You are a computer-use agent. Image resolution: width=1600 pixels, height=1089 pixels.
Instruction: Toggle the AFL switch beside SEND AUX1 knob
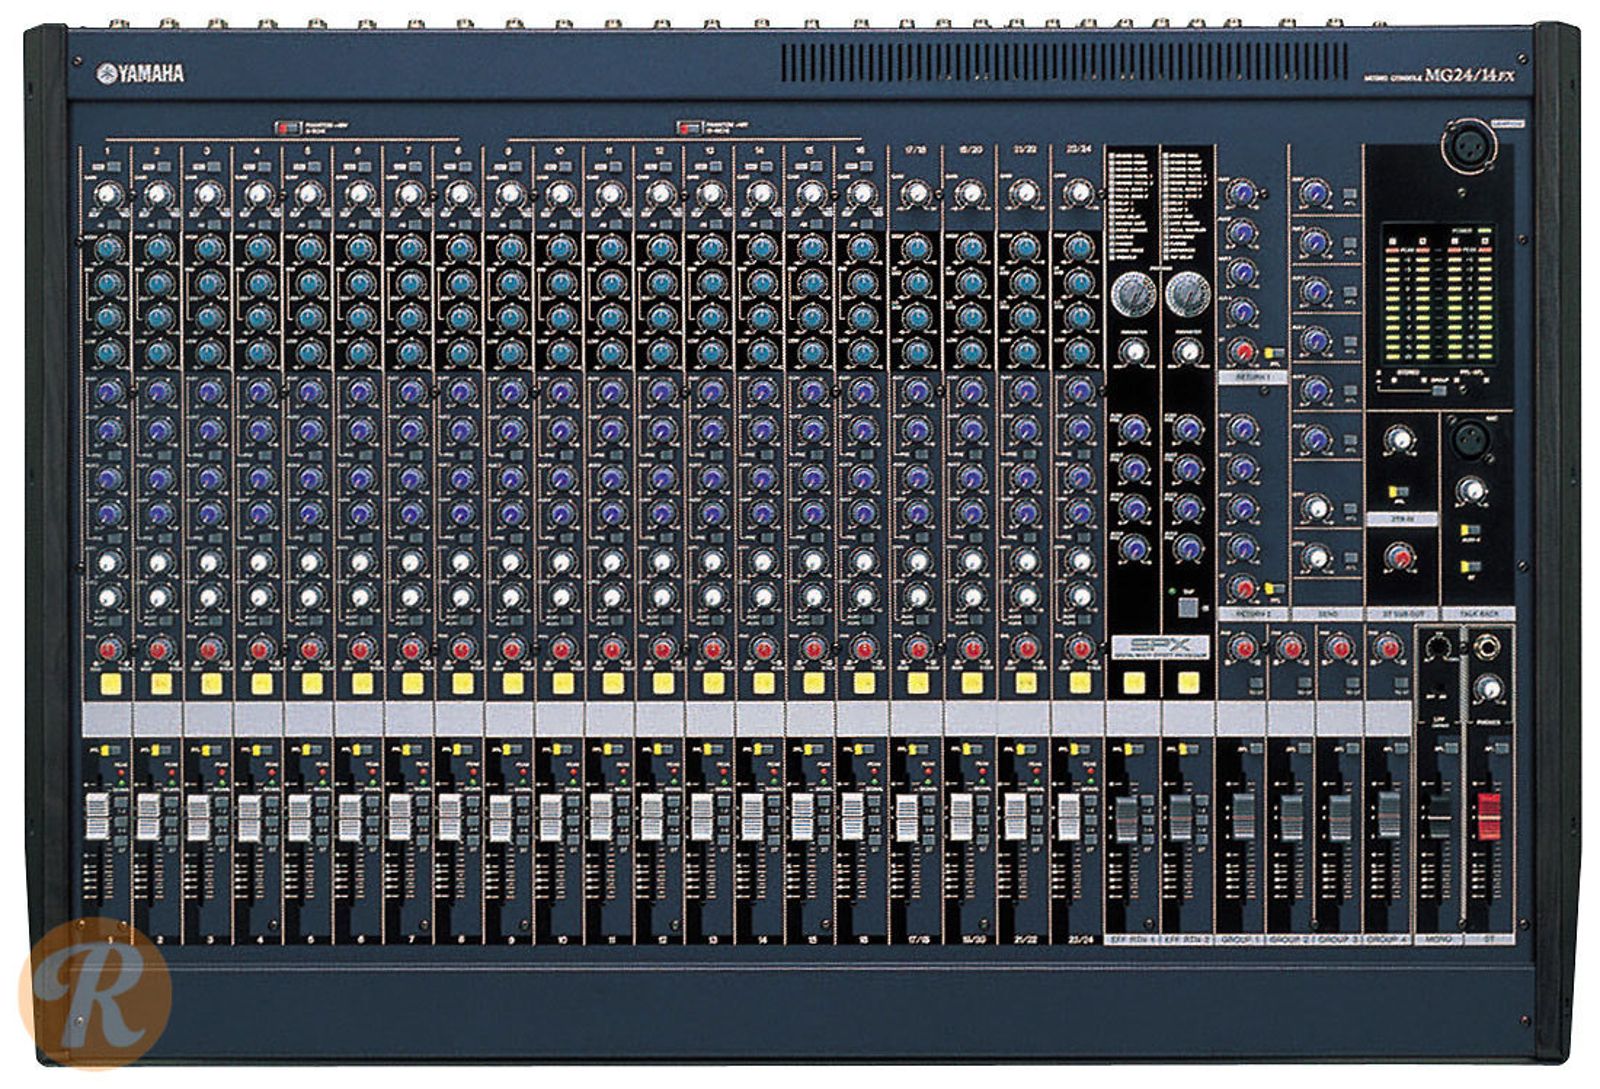1350,194
